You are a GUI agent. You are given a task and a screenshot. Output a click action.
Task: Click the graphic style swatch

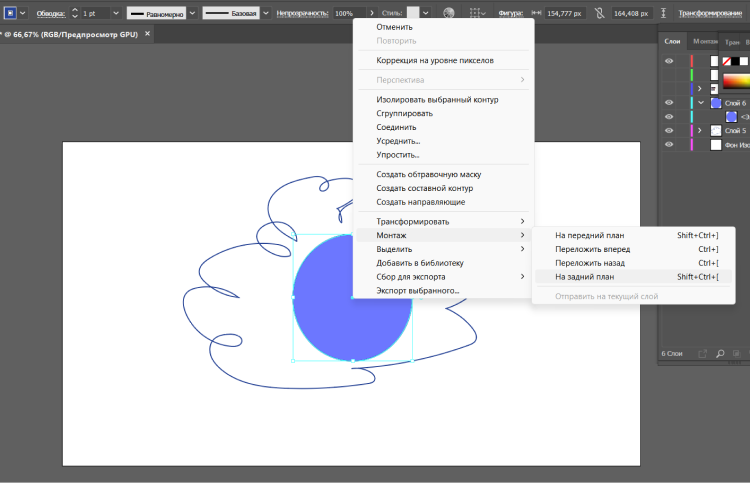click(413, 13)
